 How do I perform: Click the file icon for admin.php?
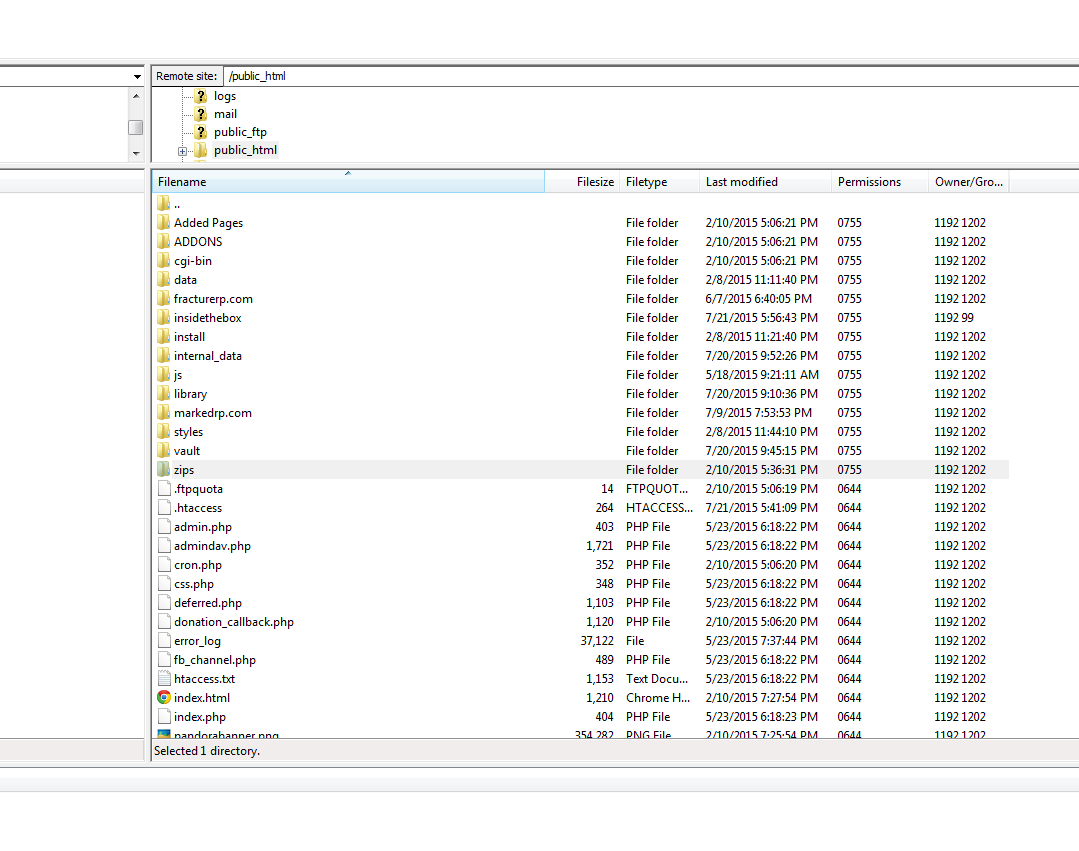coord(164,527)
